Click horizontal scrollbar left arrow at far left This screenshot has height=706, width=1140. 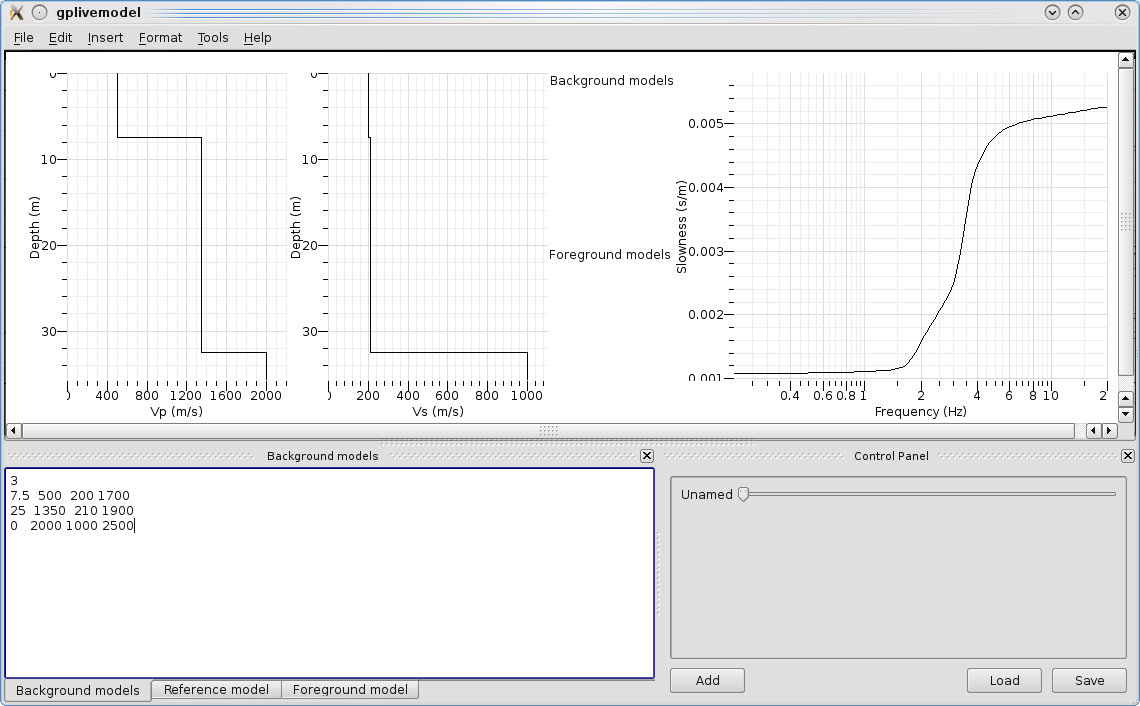click(13, 431)
